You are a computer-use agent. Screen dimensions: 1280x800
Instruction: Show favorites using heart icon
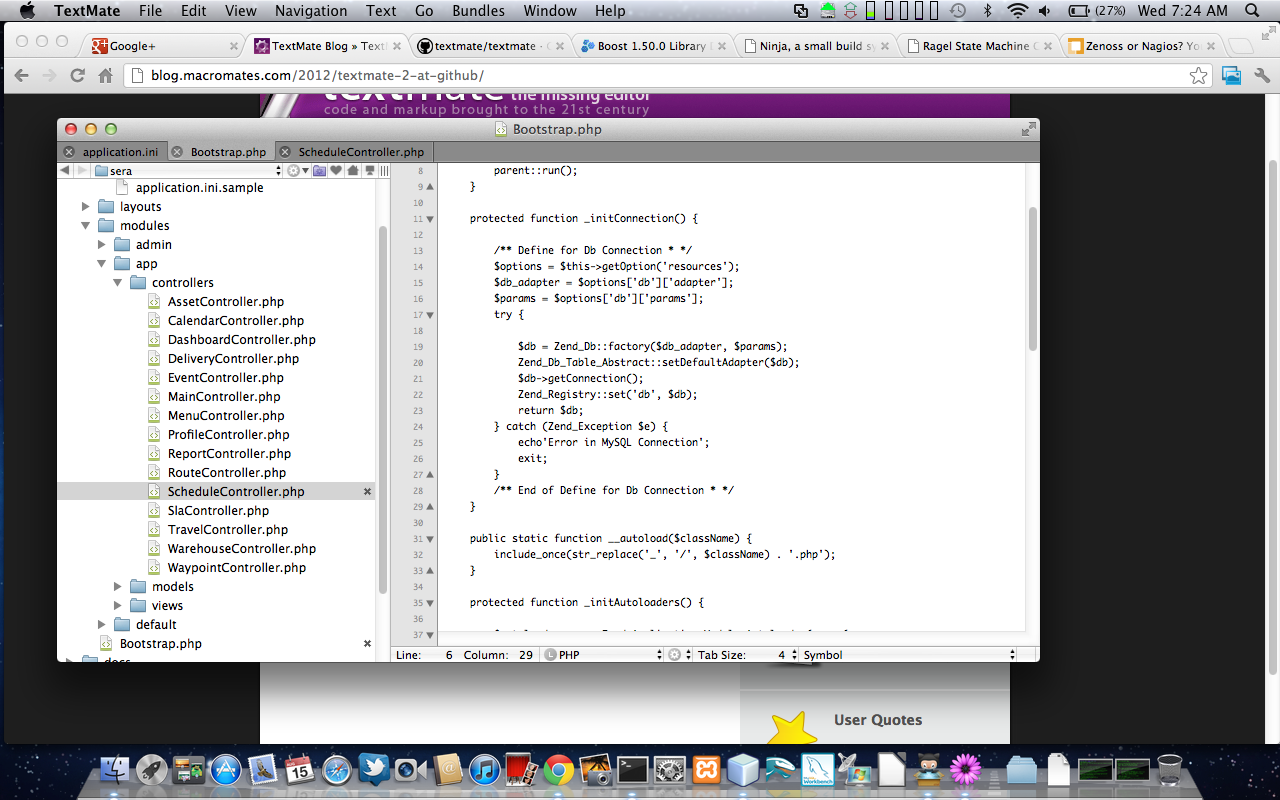pos(336,171)
